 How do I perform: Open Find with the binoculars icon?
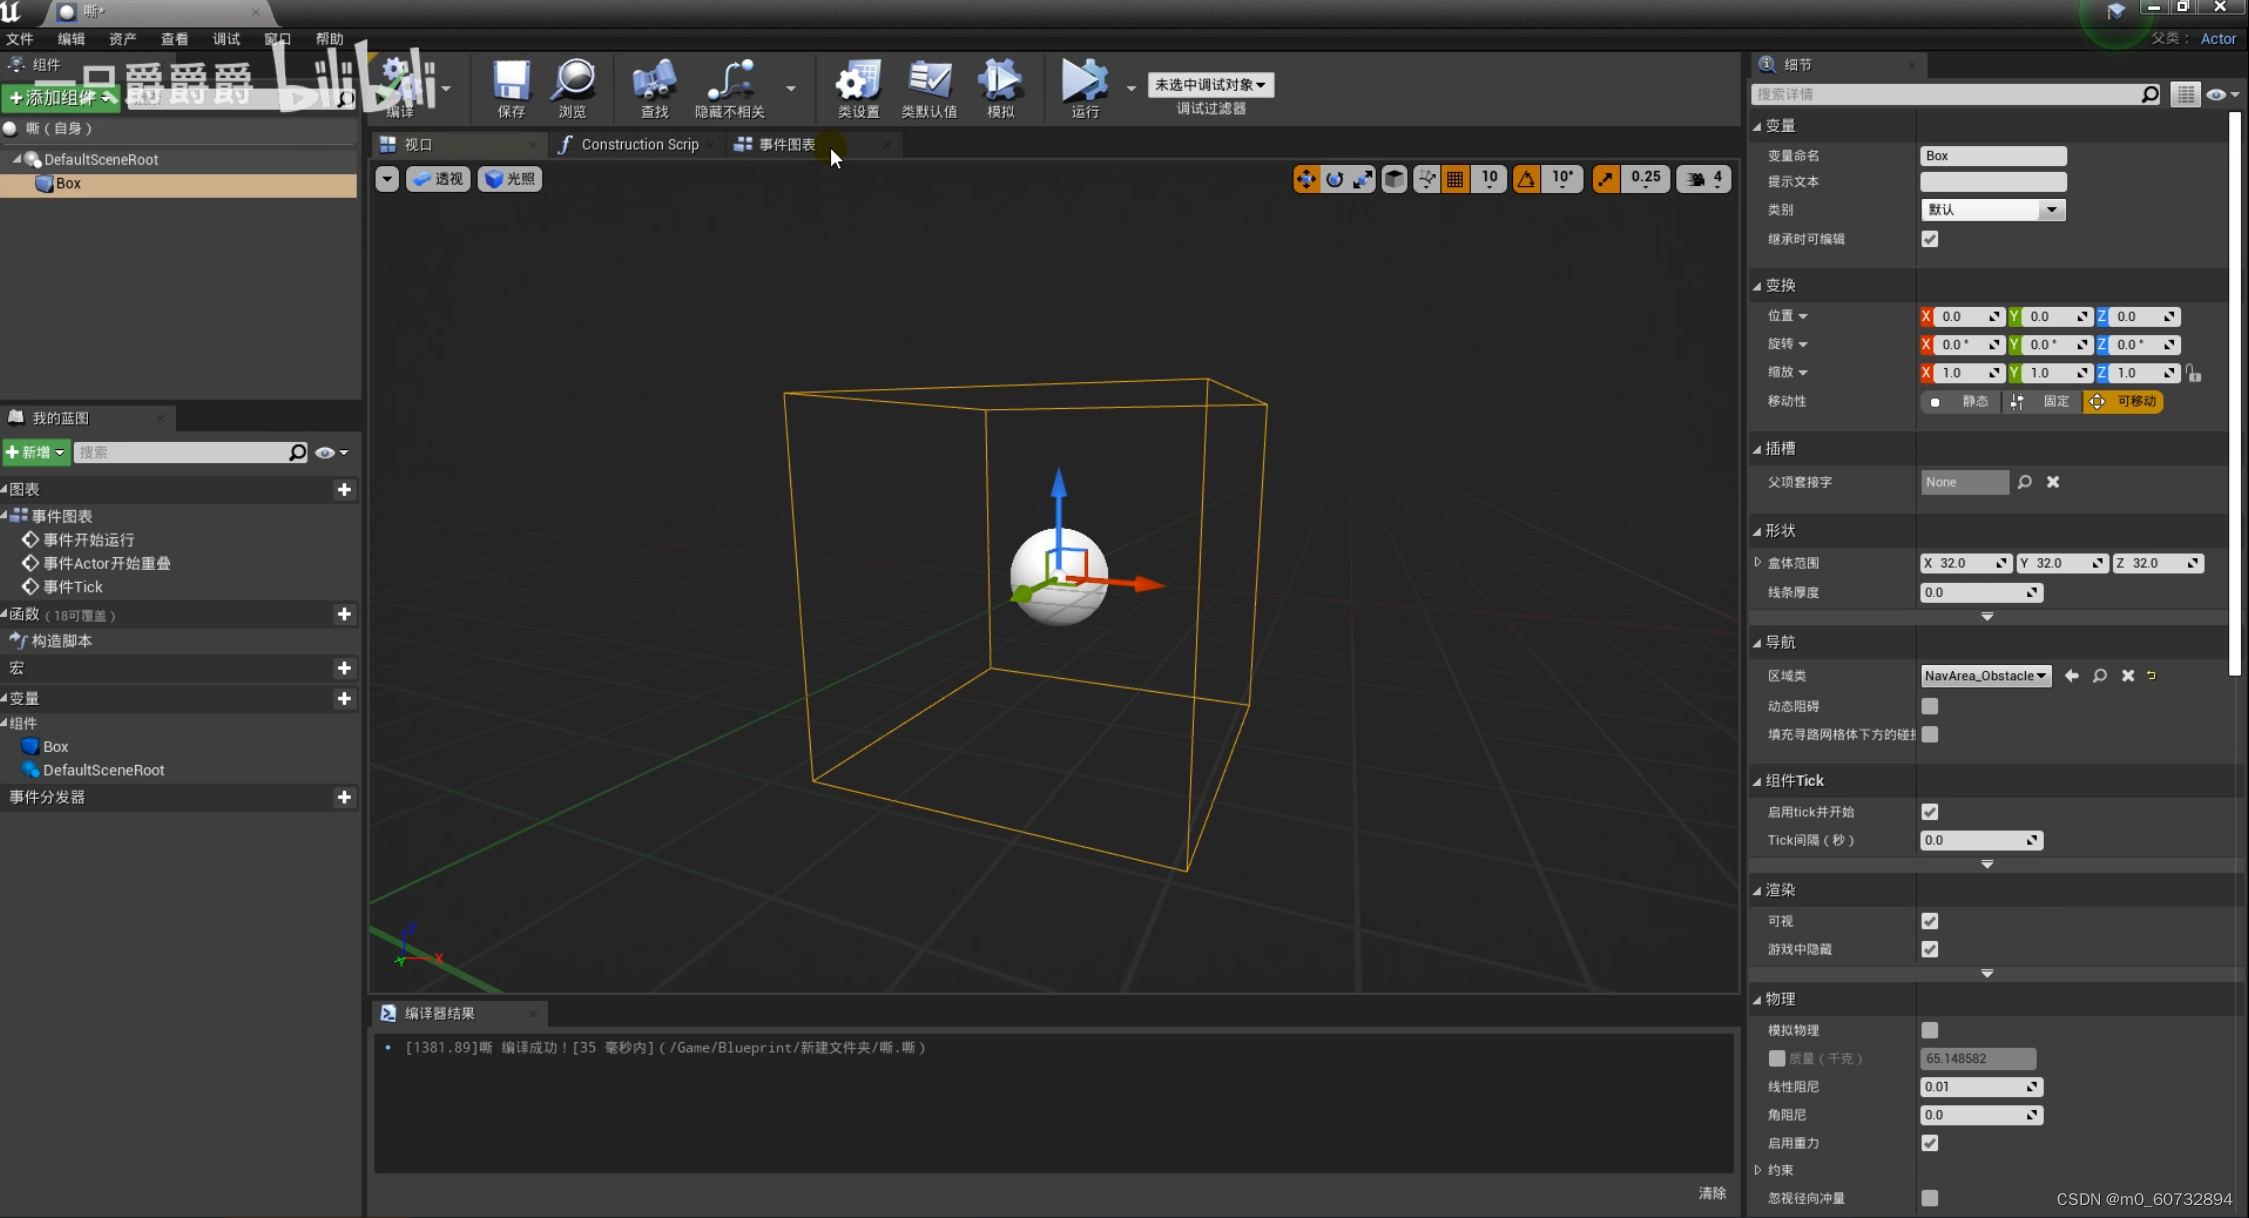pyautogui.click(x=654, y=88)
